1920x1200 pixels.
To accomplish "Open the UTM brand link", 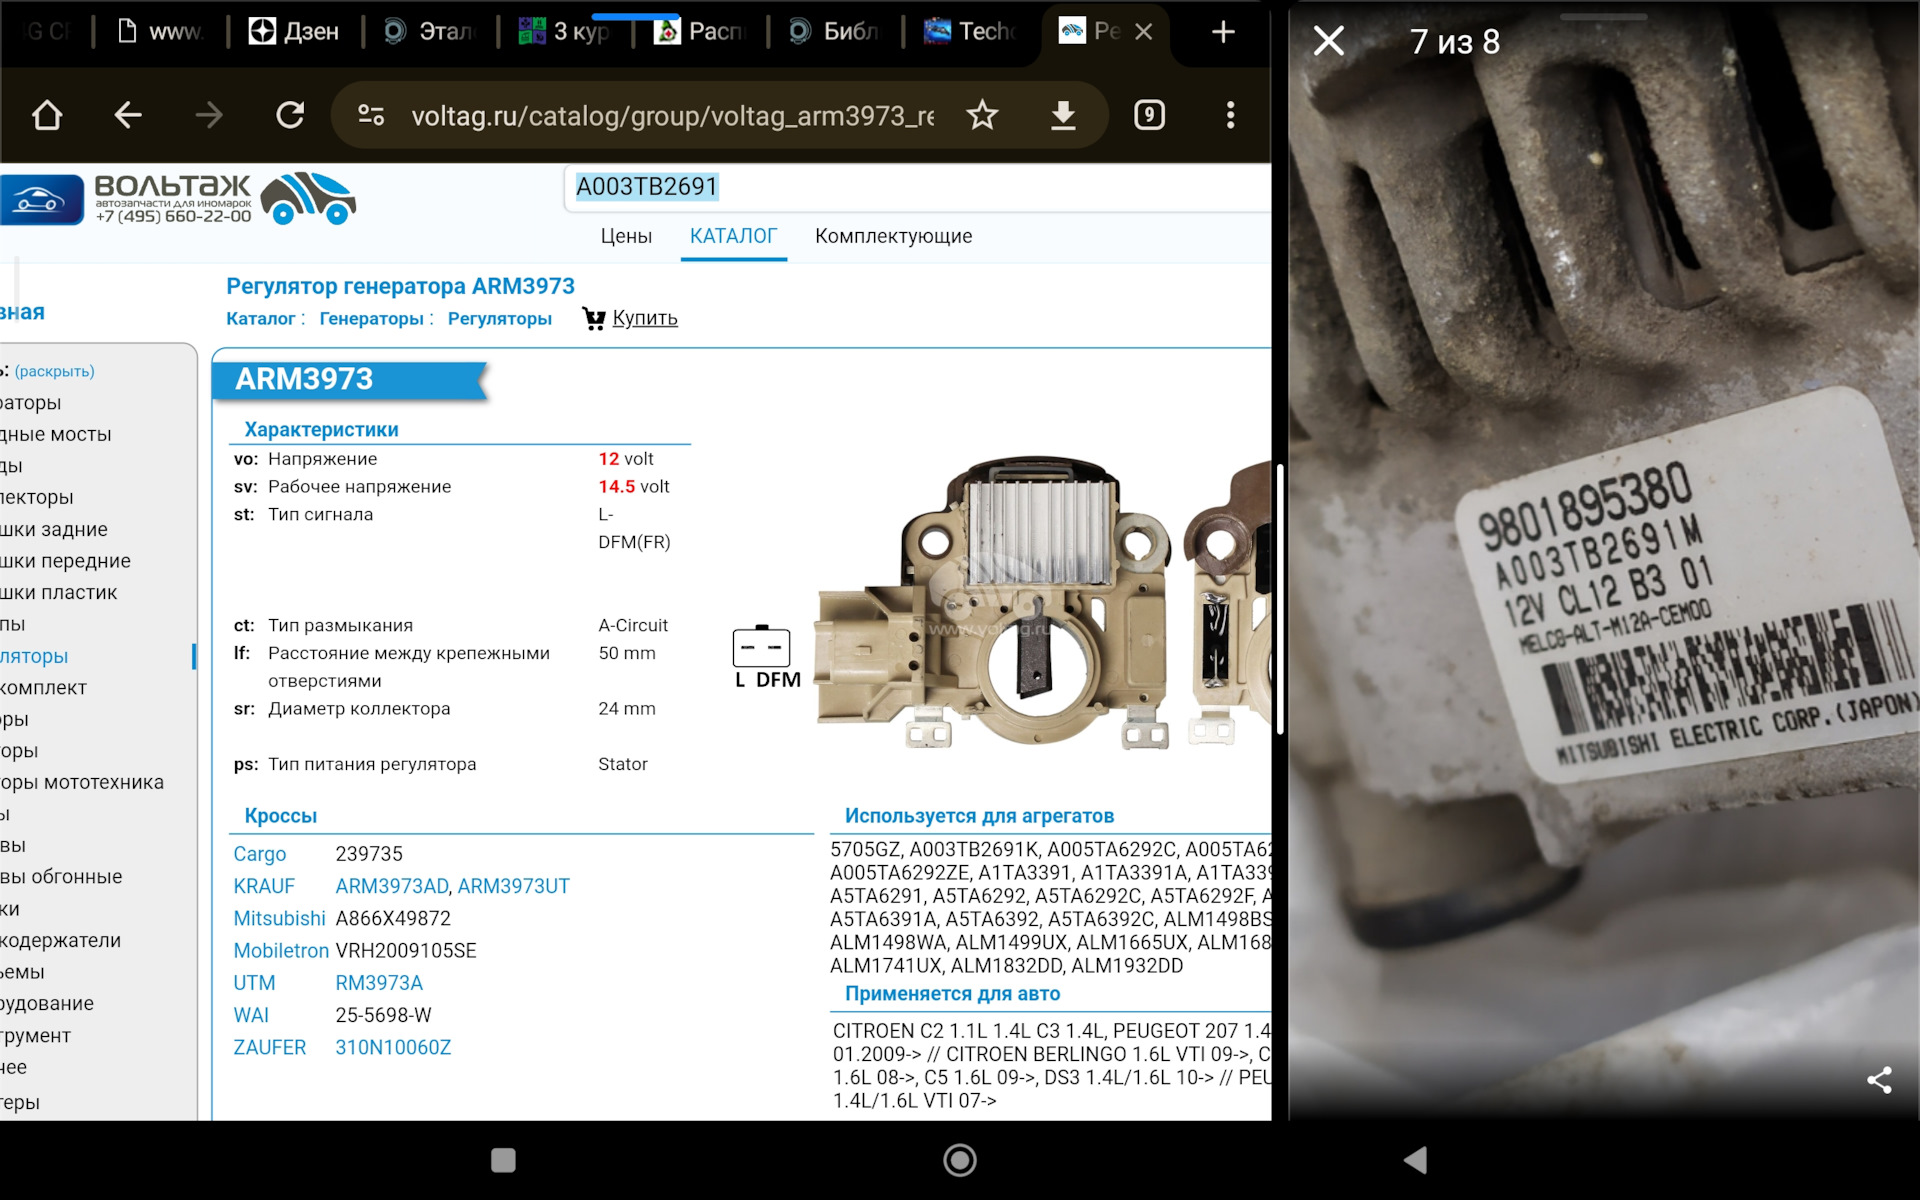I will (254, 983).
